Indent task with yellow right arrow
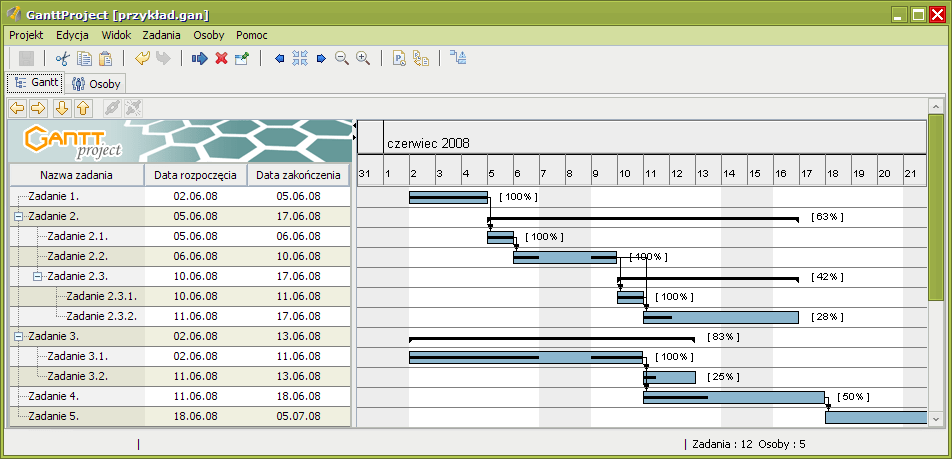 pyautogui.click(x=38, y=108)
